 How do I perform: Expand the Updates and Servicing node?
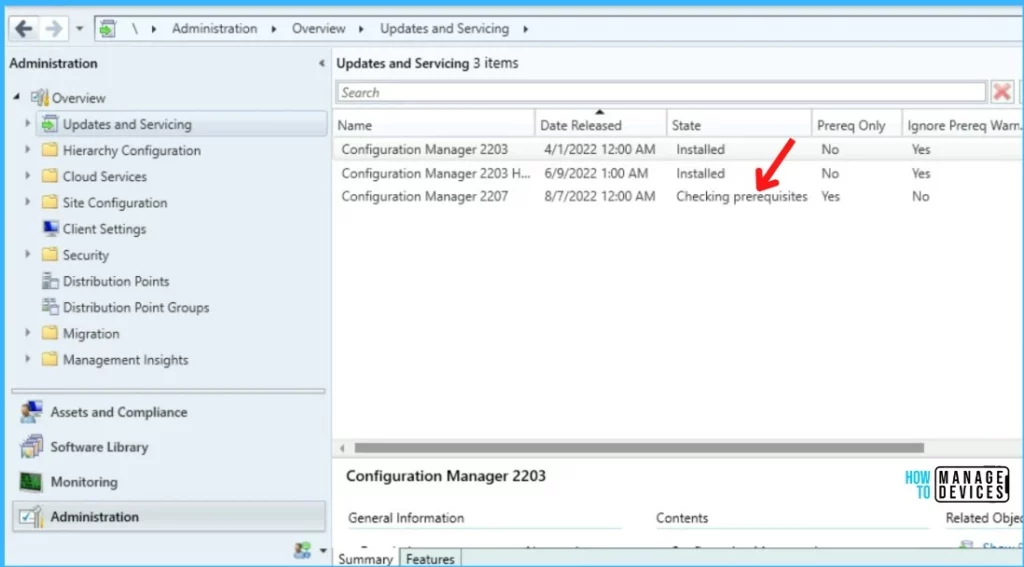click(27, 123)
